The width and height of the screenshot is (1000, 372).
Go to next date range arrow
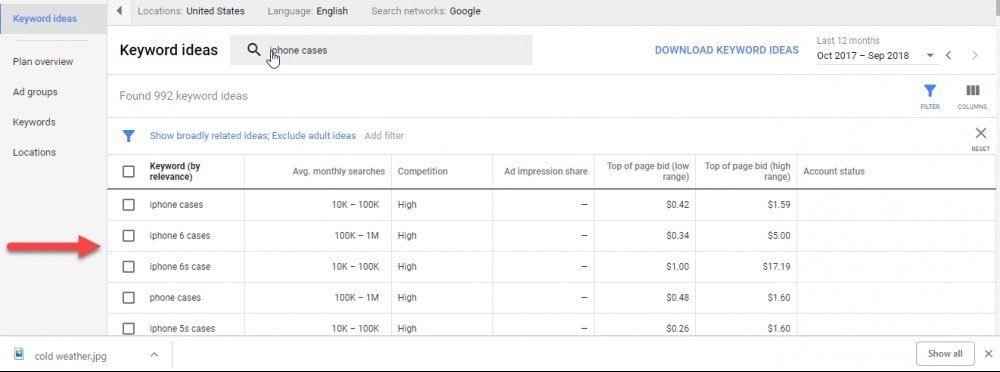[x=974, y=56]
